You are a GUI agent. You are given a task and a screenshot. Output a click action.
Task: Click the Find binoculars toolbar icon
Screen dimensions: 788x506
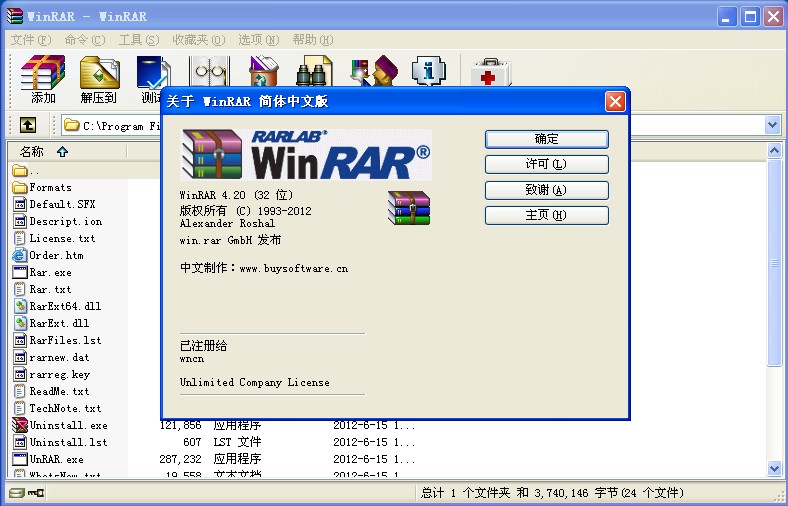(x=313, y=72)
